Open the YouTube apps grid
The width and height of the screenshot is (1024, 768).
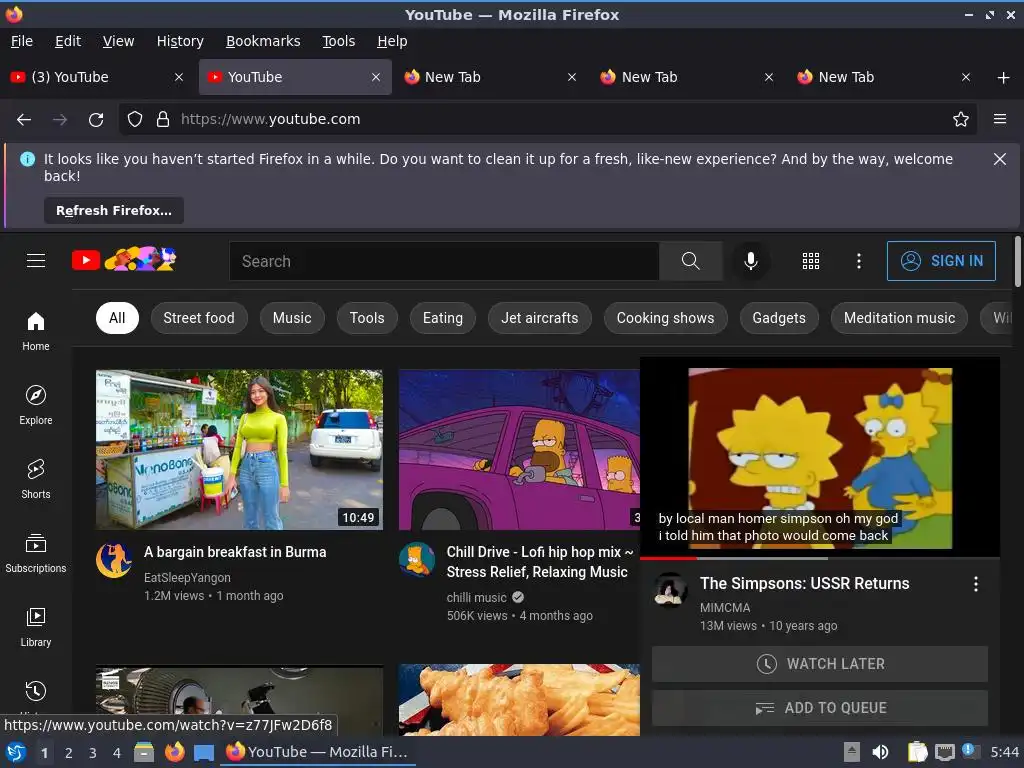tap(810, 261)
